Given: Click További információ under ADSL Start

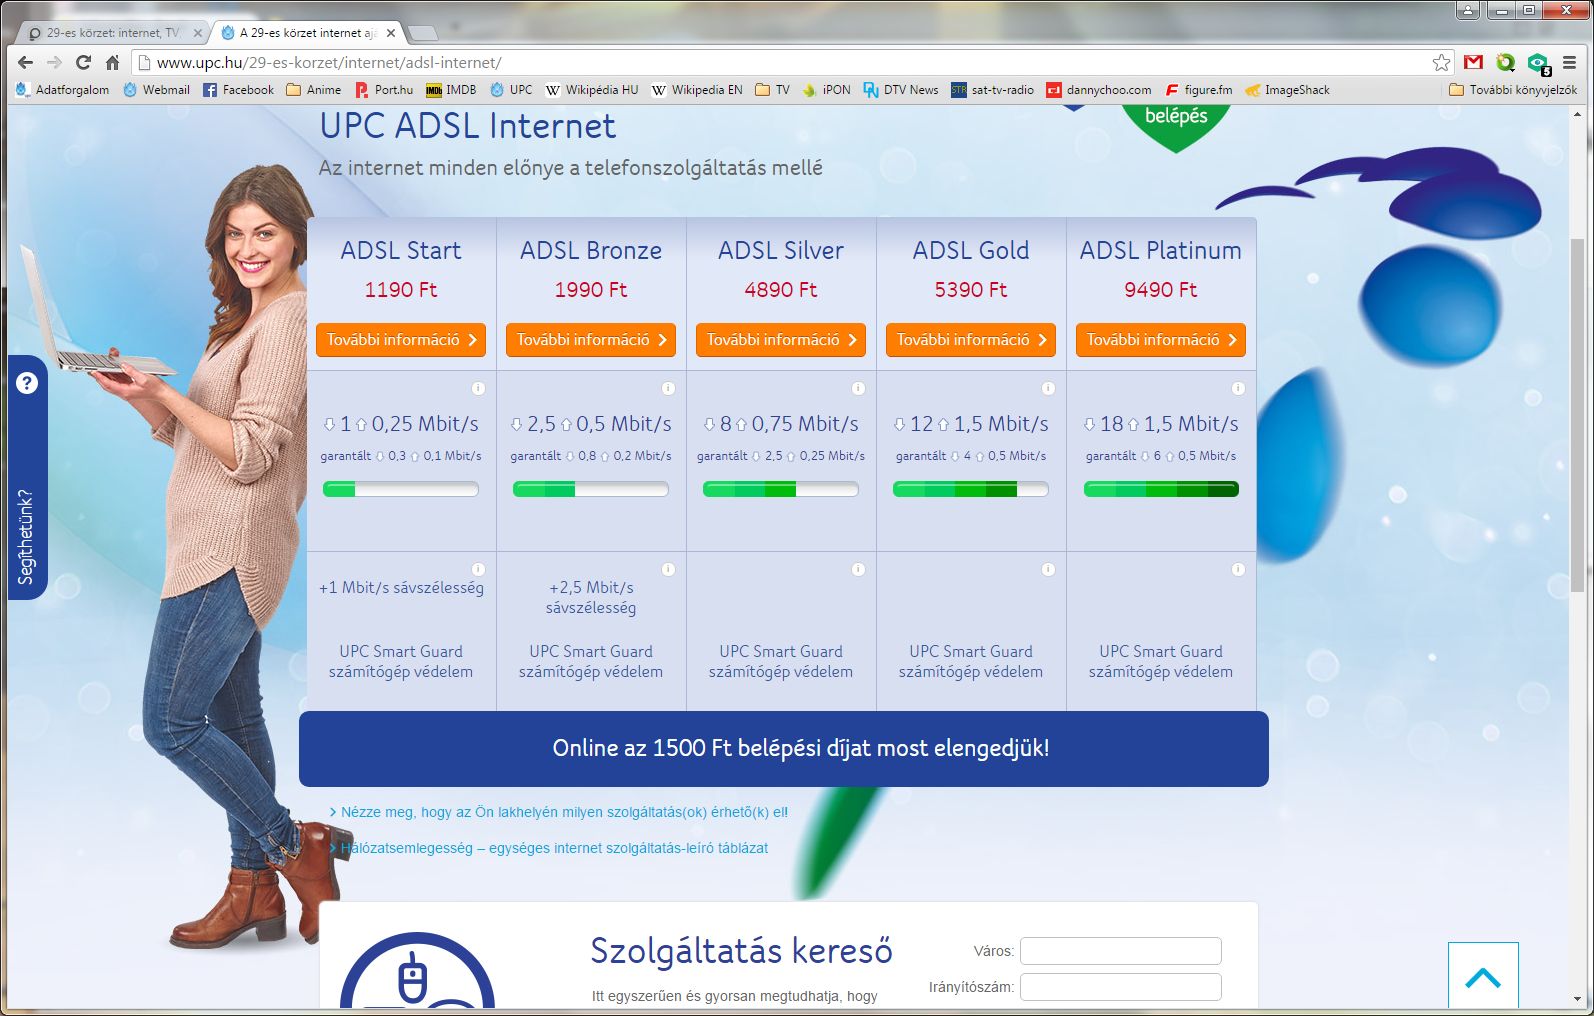Looking at the screenshot, I should (x=401, y=340).
